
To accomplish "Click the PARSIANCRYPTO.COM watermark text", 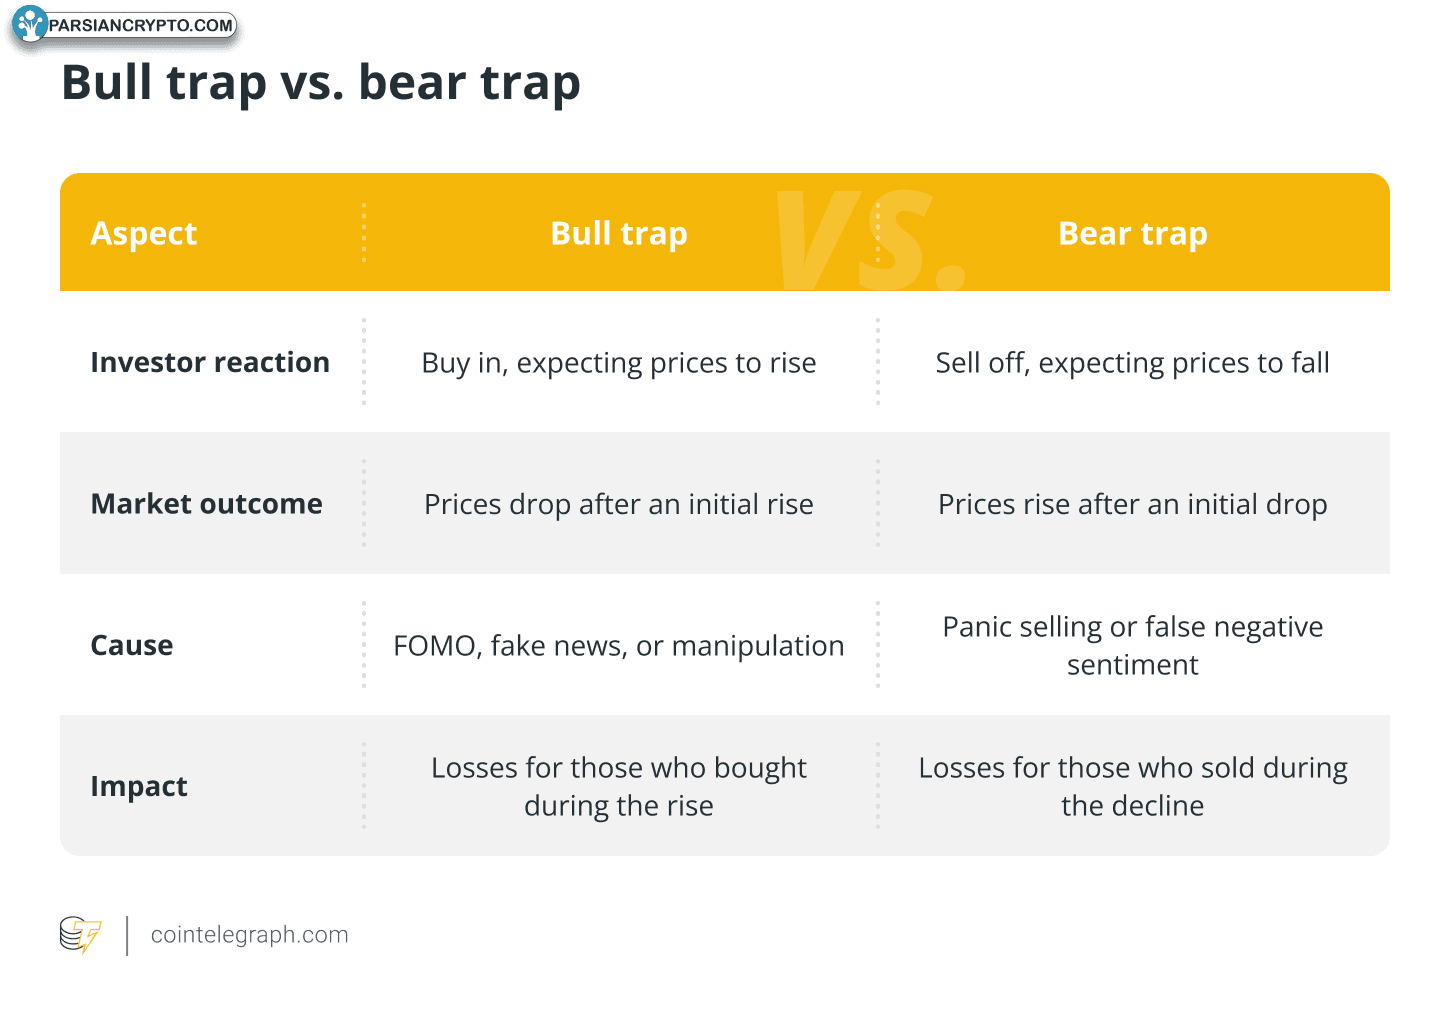I will [x=141, y=25].
